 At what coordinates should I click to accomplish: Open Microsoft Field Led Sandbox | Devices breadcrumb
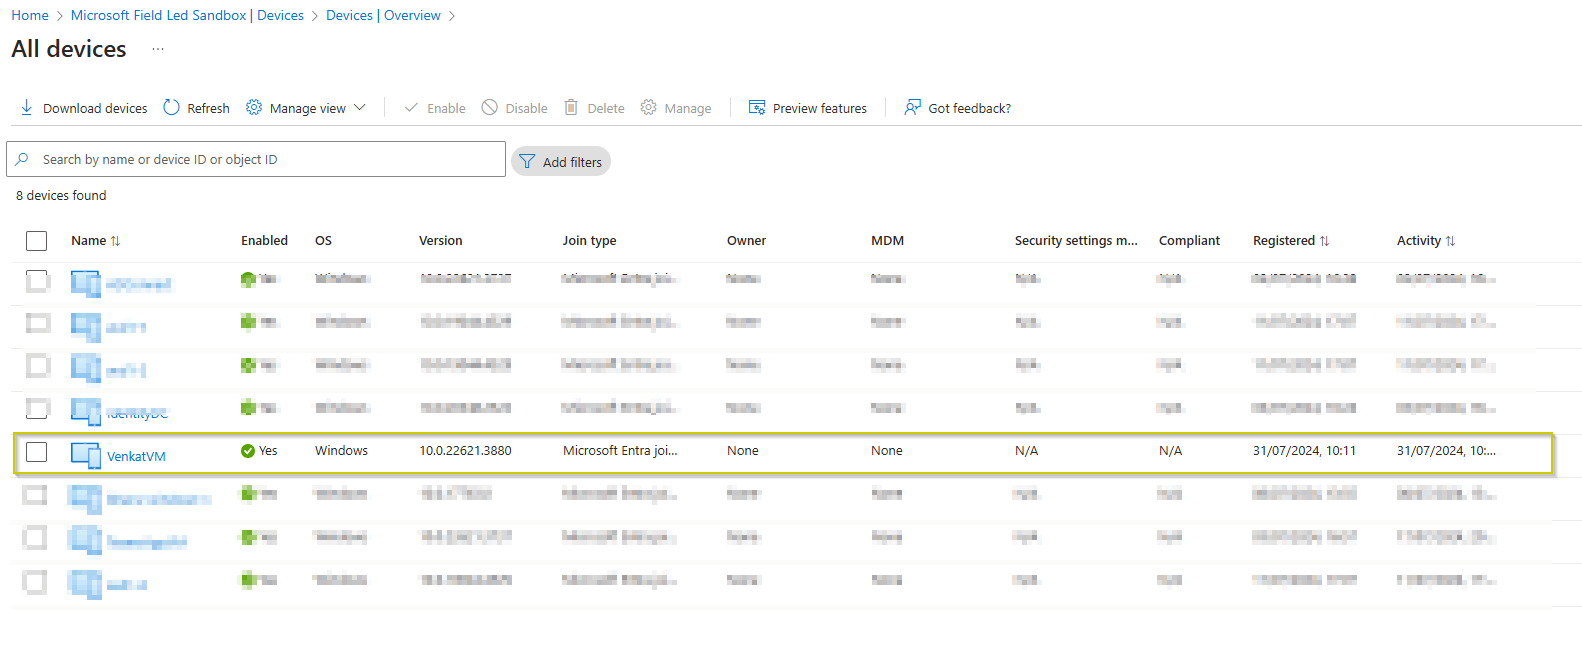click(187, 15)
